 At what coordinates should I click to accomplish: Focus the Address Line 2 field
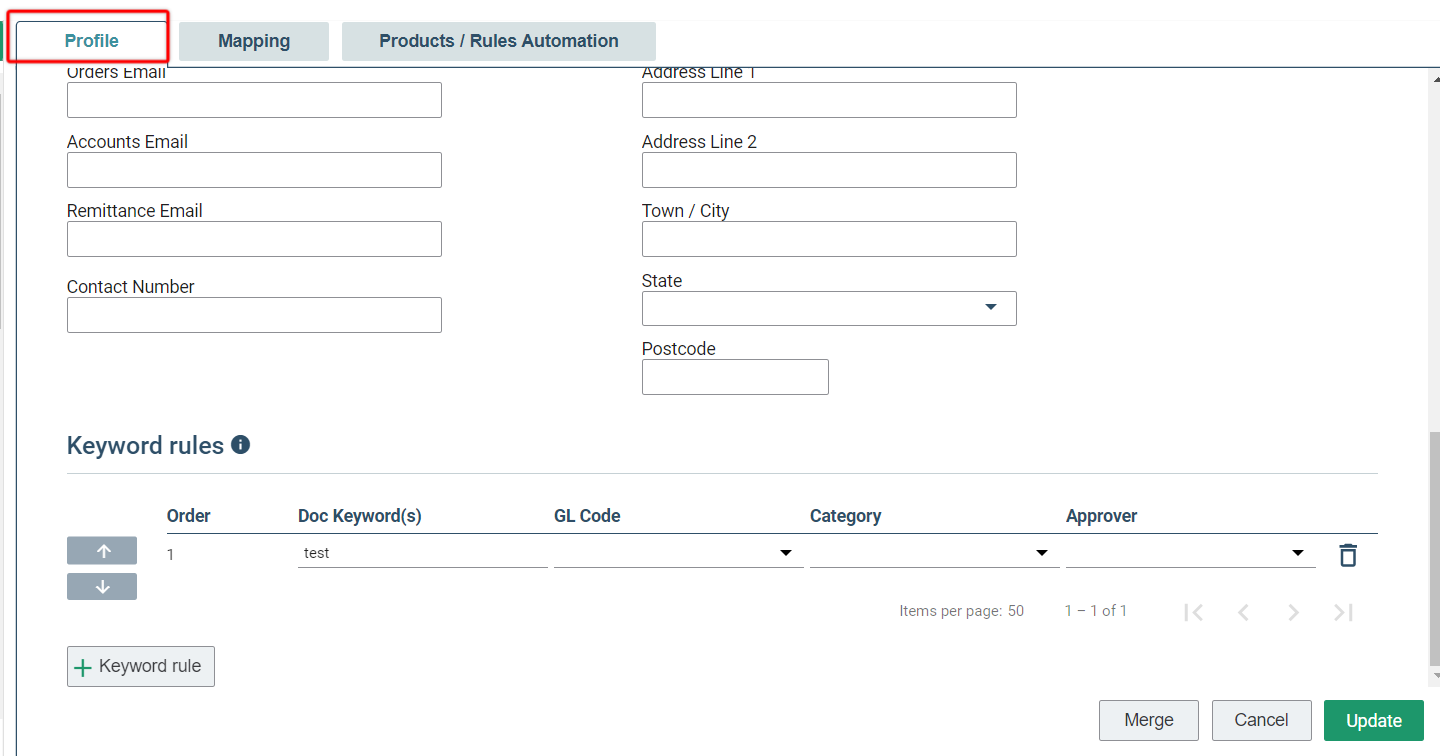(829, 170)
